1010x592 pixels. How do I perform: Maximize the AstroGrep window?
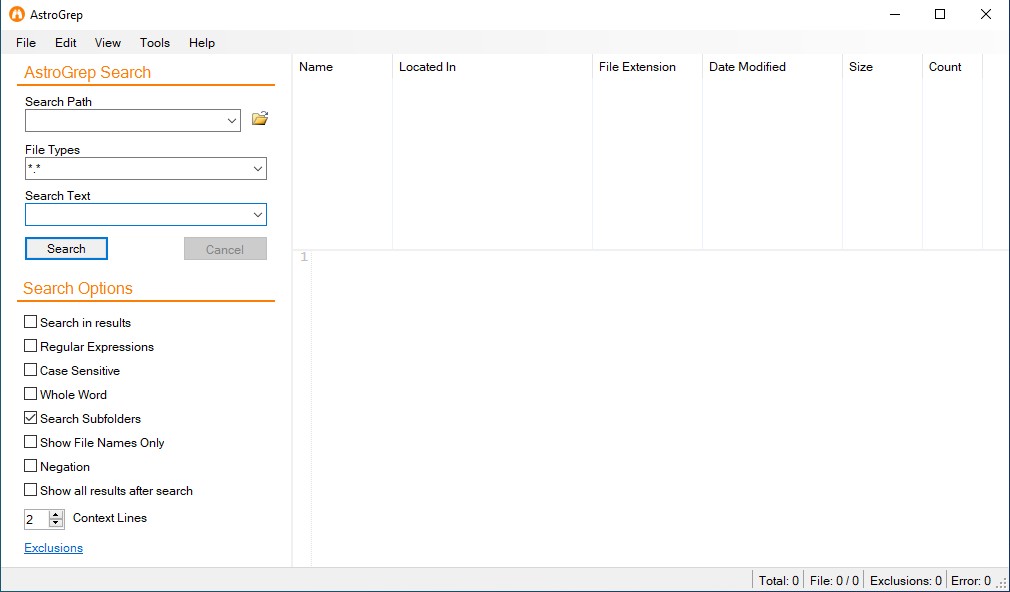pyautogui.click(x=940, y=14)
